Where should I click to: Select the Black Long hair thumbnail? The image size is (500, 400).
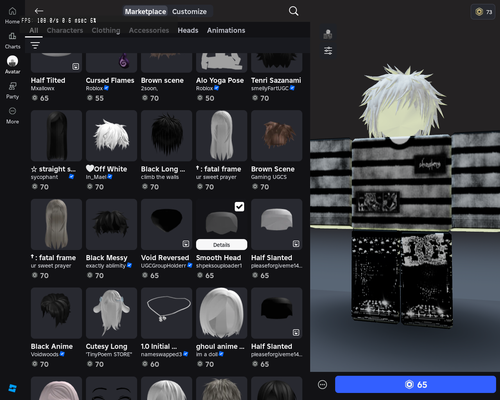tap(167, 136)
